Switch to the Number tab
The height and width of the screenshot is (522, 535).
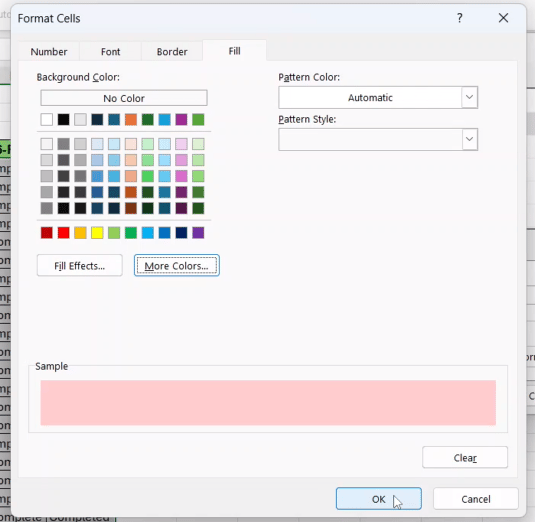click(49, 52)
